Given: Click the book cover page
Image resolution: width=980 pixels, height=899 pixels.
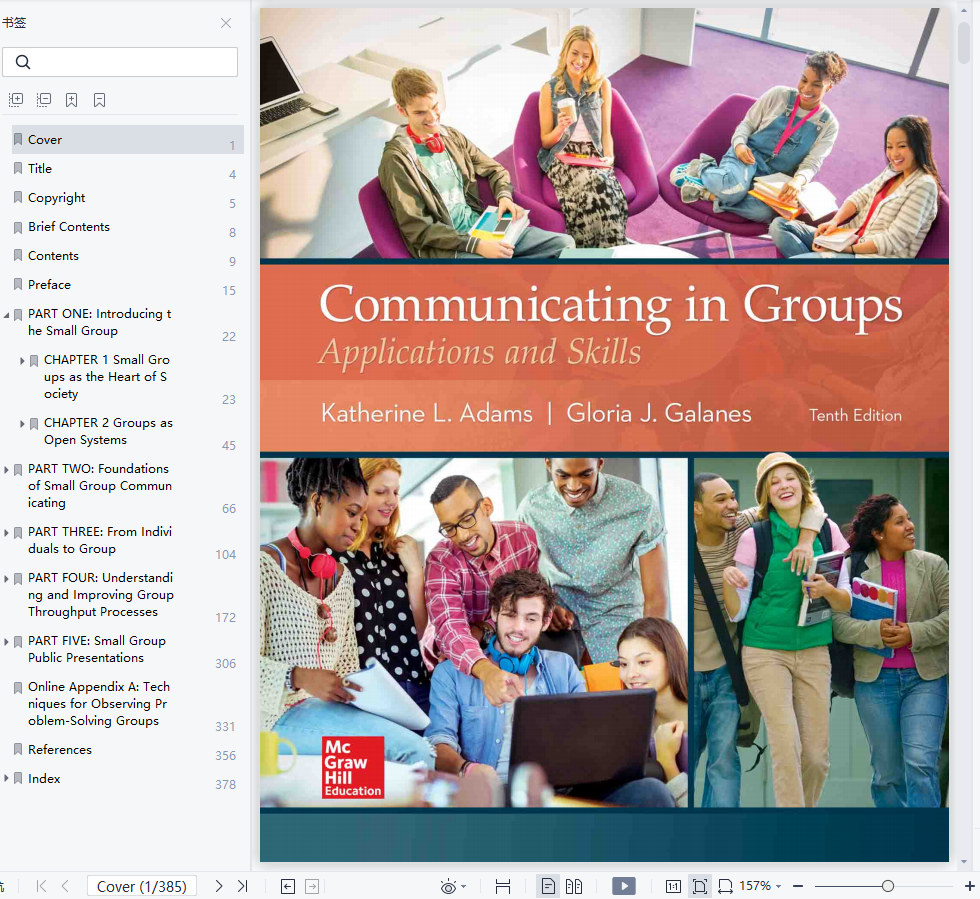Looking at the screenshot, I should 604,434.
